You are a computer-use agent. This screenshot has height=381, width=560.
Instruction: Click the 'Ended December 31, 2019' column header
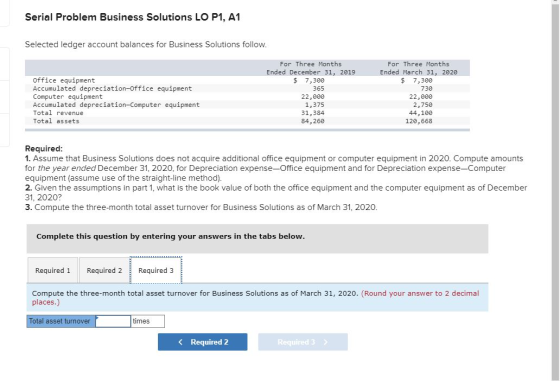click(311, 72)
